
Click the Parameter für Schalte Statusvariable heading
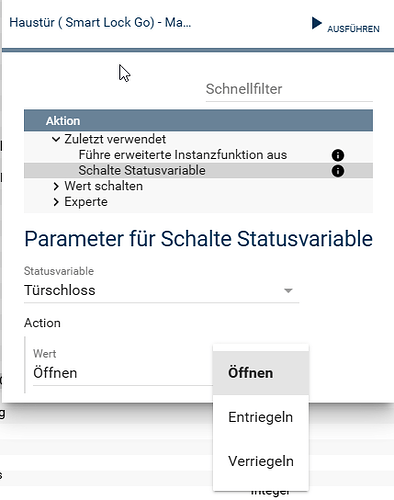198,239
